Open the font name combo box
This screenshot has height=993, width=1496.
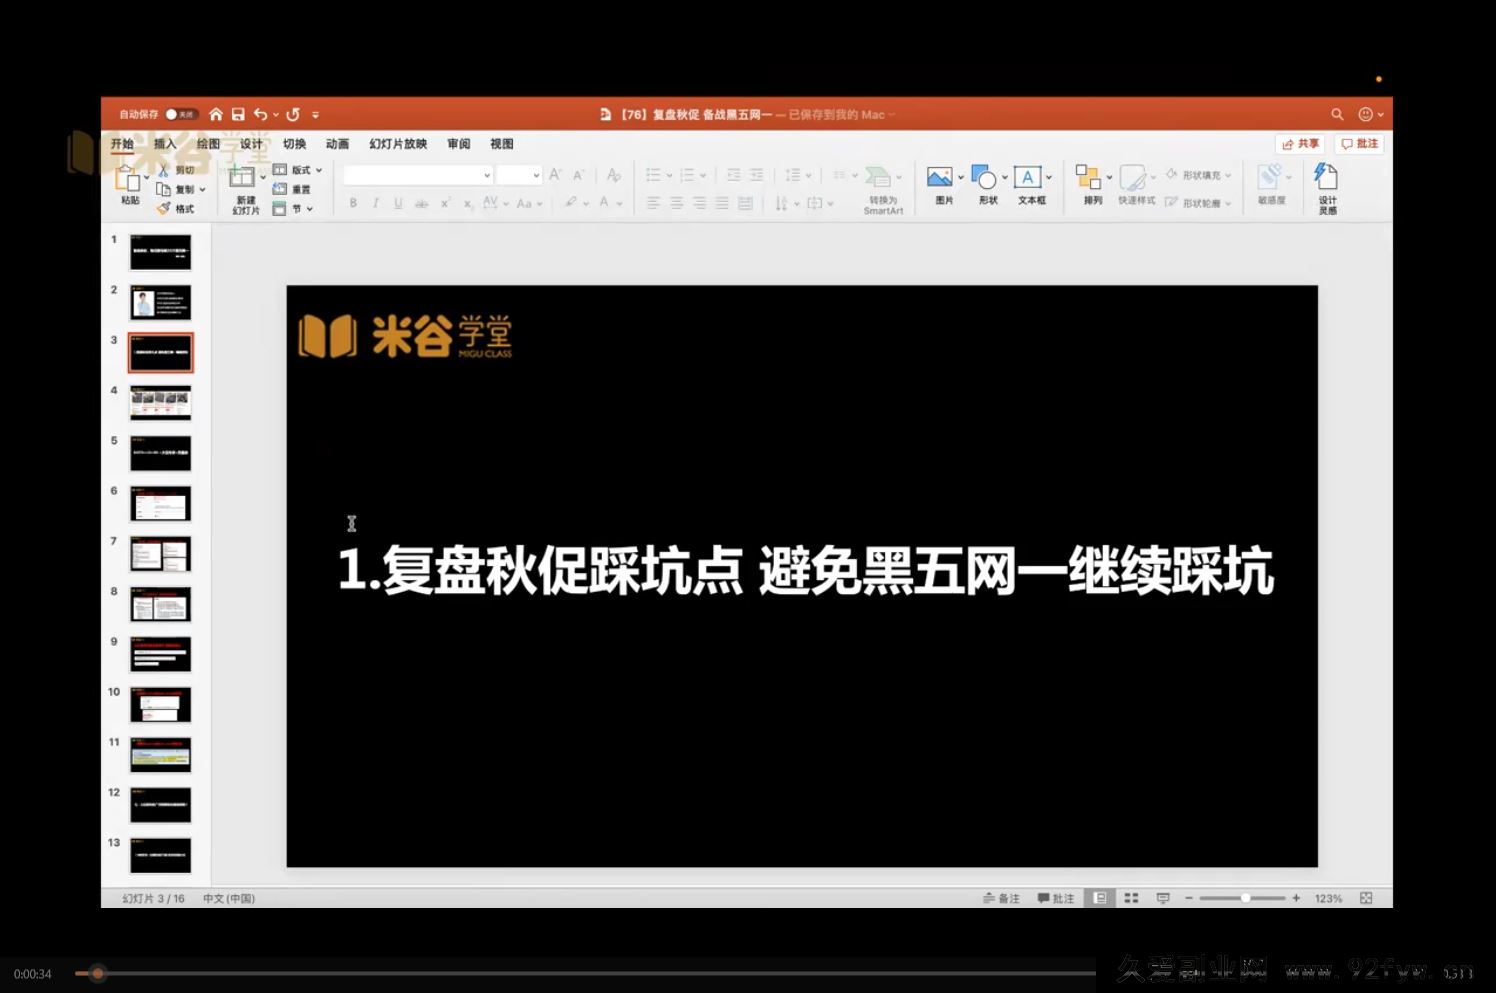click(416, 174)
